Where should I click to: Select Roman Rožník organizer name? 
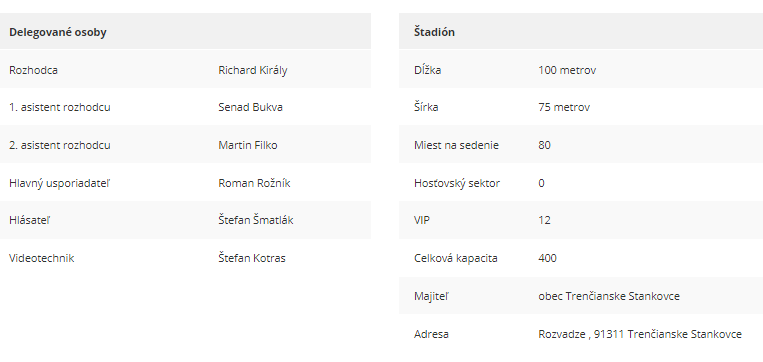pos(254,183)
